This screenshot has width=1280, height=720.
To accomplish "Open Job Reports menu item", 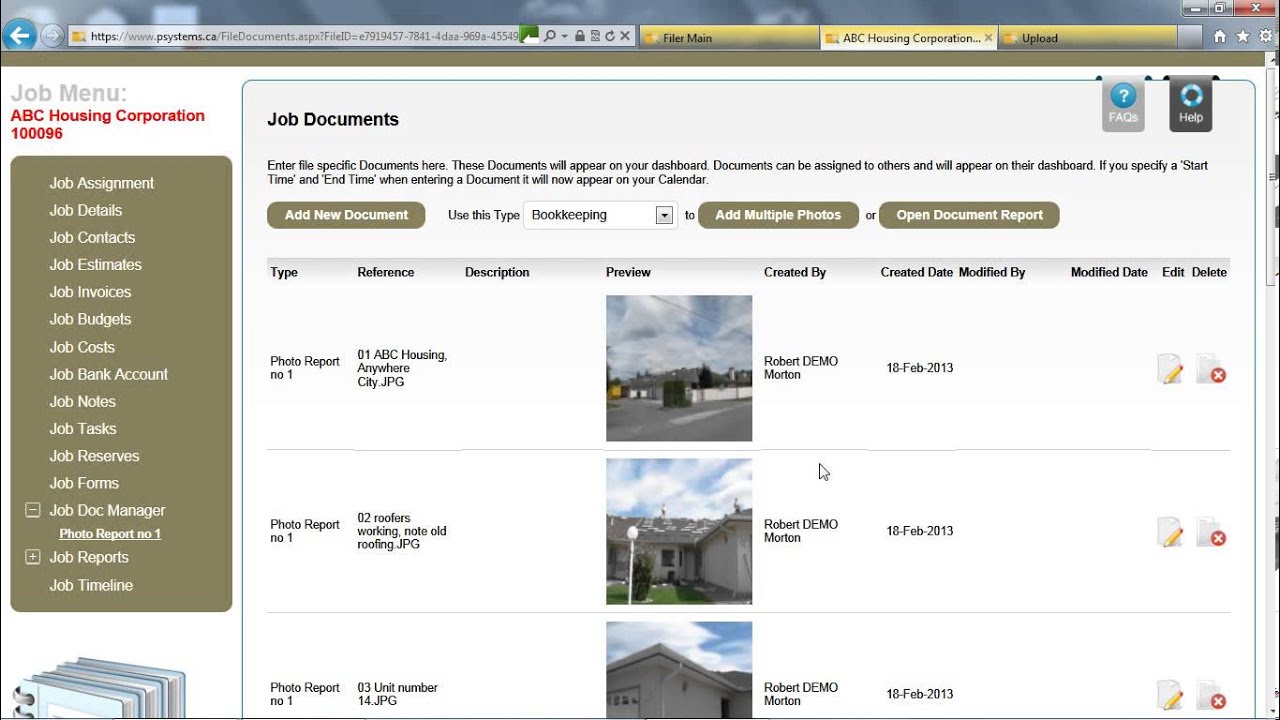I will [89, 557].
